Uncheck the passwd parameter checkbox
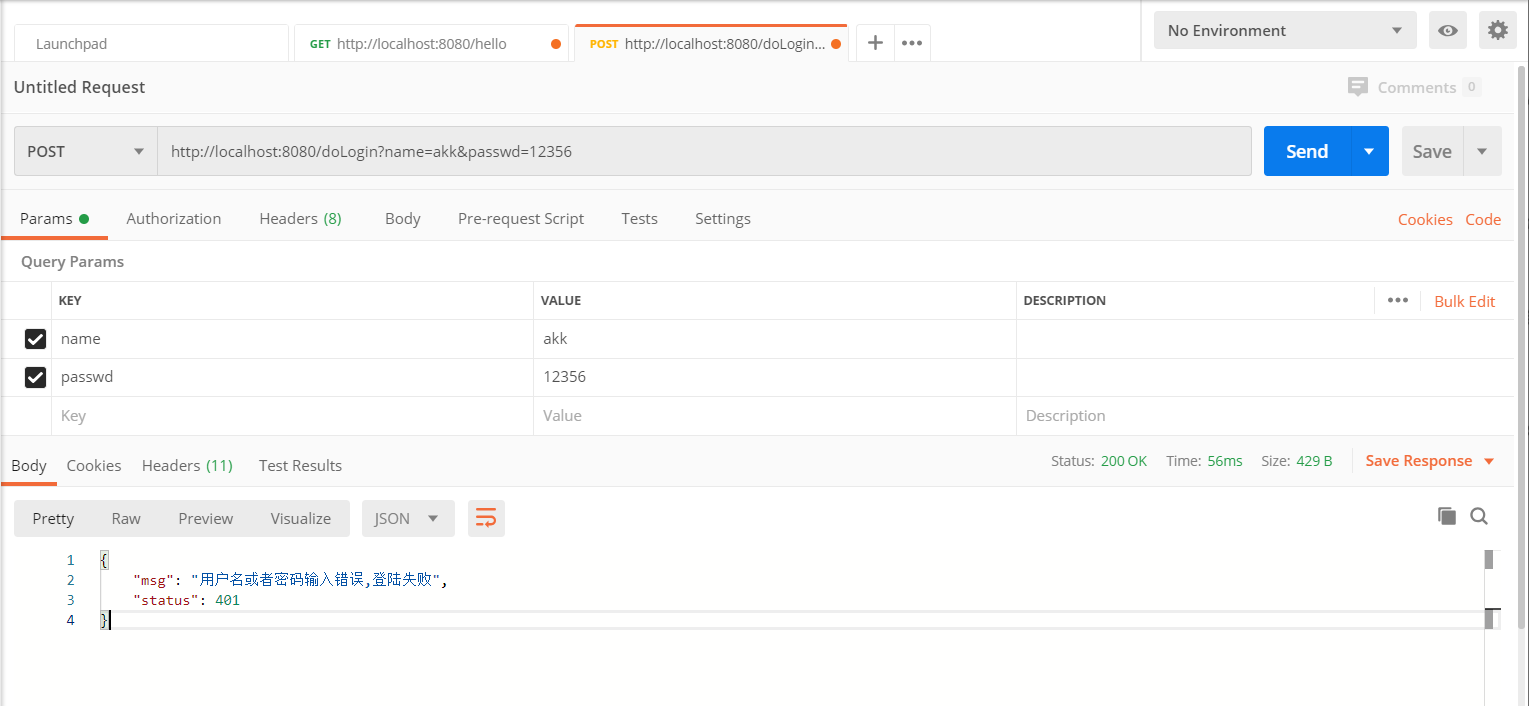 click(x=35, y=377)
